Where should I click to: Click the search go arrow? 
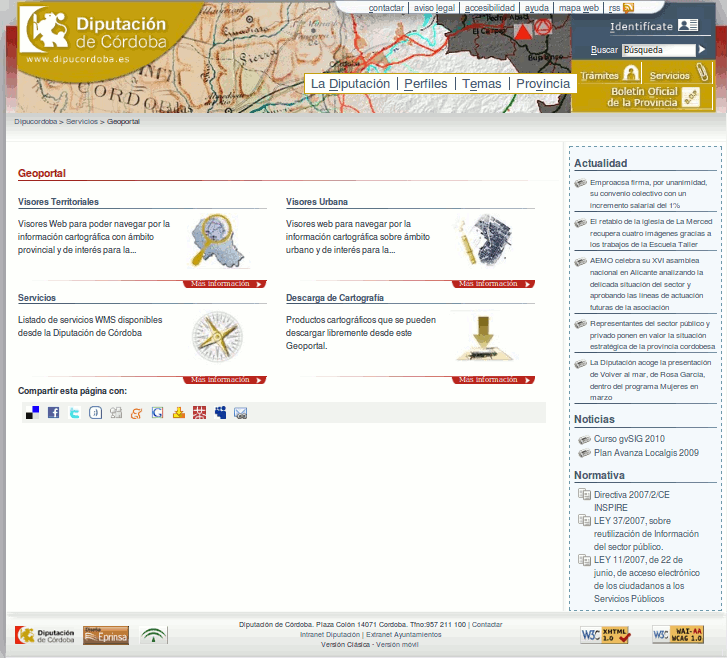(702, 49)
